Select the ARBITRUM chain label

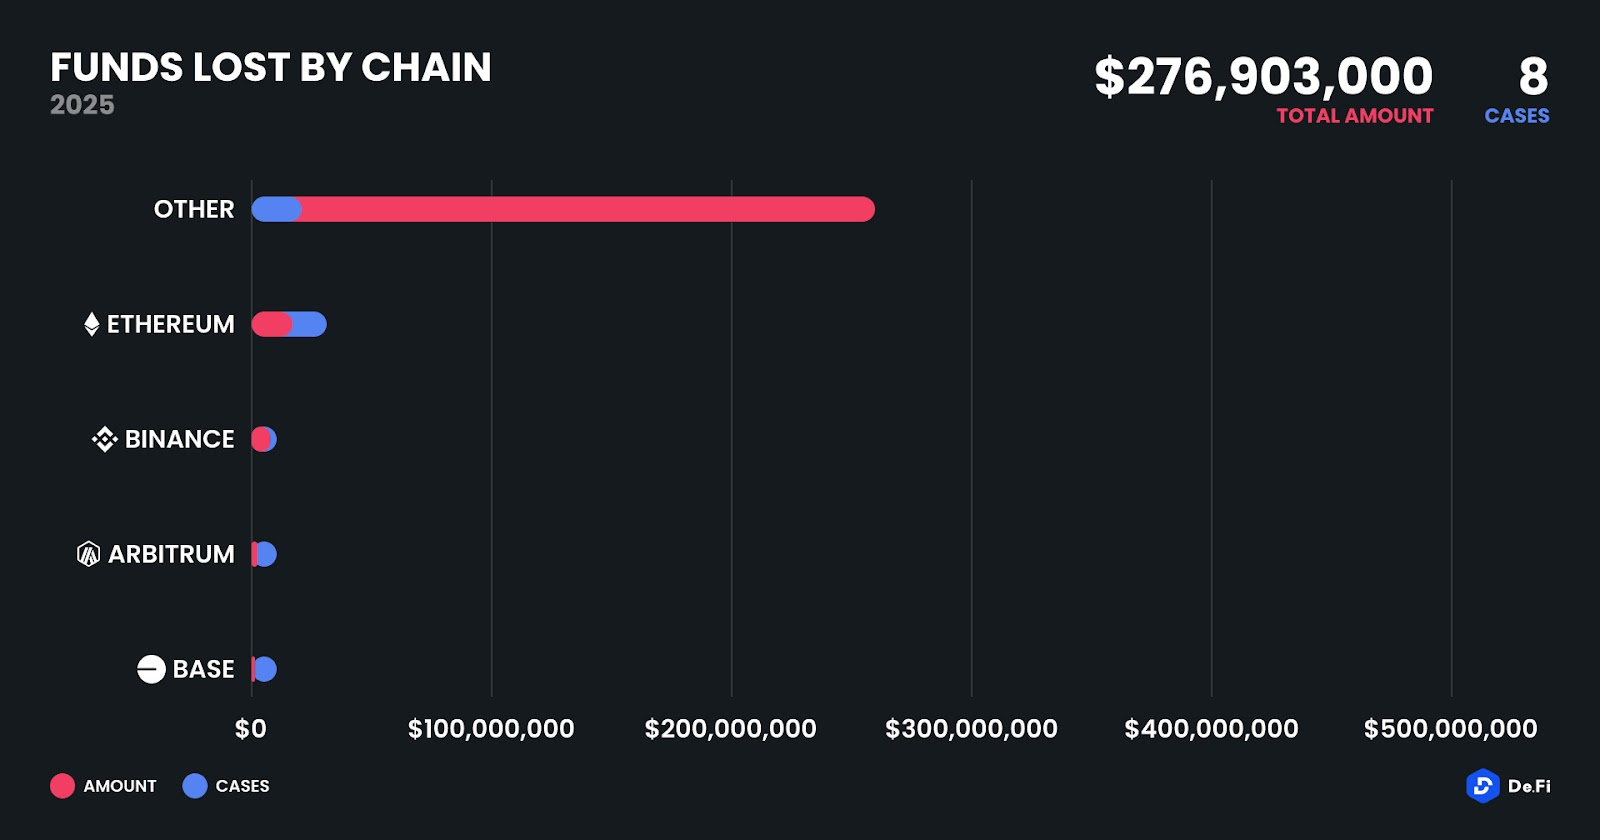pyautogui.click(x=171, y=554)
